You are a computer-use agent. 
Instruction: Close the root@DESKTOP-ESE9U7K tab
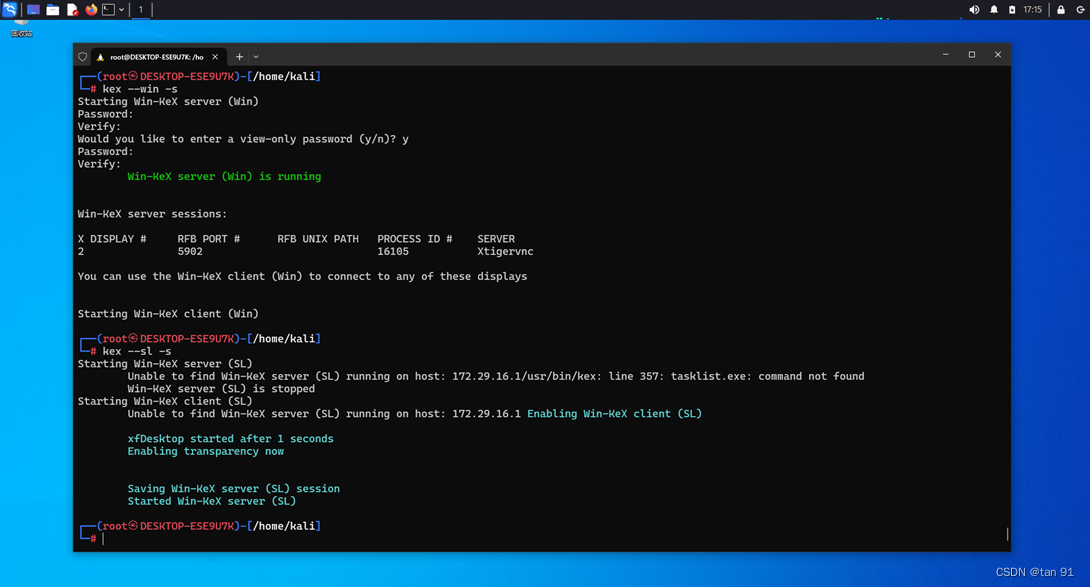[215, 57]
